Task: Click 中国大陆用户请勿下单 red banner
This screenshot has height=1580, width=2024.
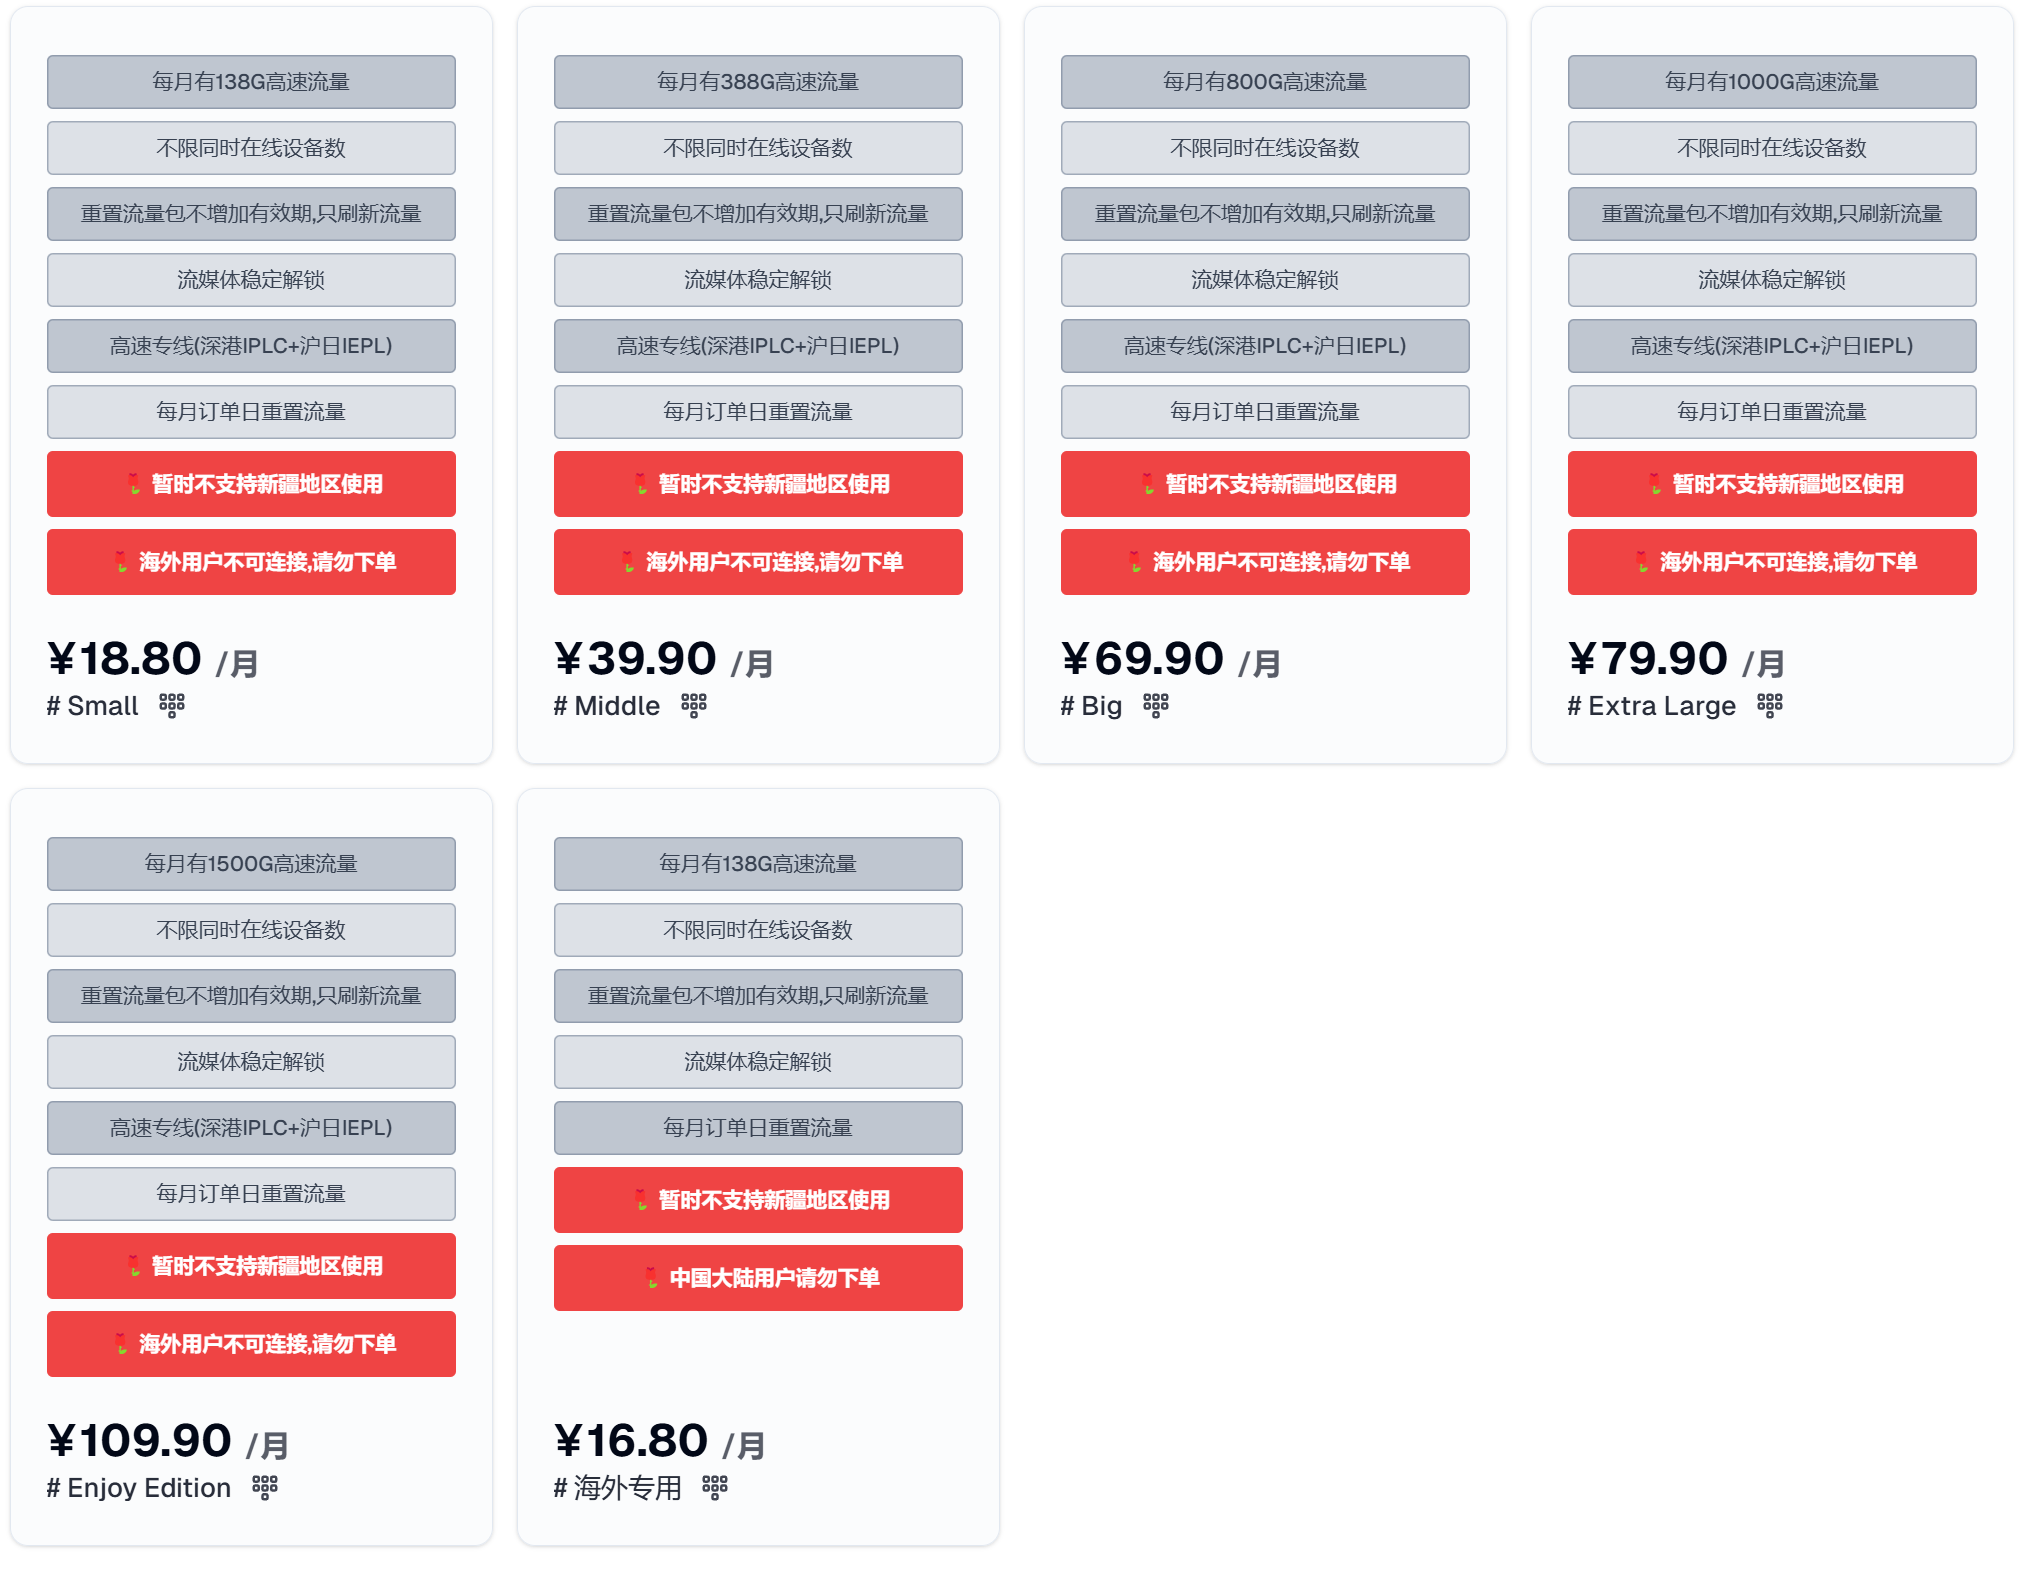Action: [x=758, y=1278]
